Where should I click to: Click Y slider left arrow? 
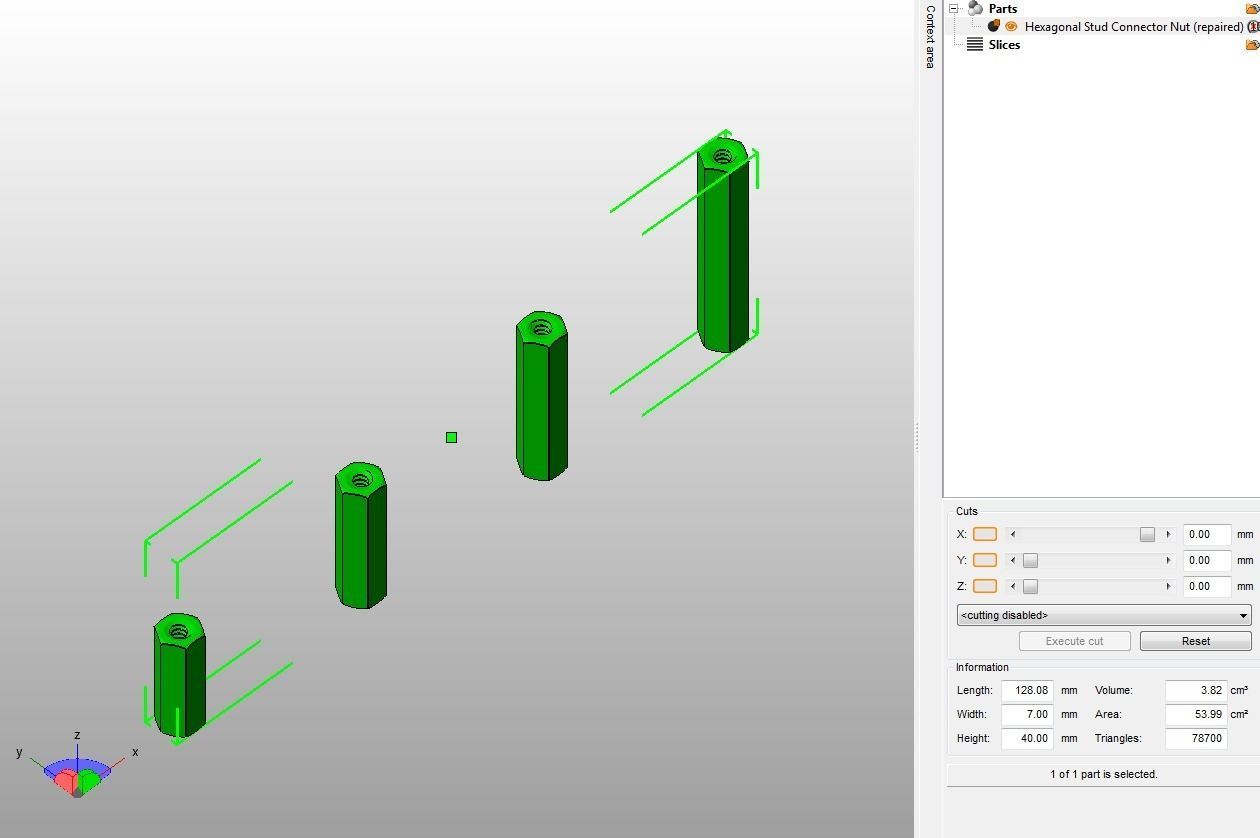[1013, 560]
